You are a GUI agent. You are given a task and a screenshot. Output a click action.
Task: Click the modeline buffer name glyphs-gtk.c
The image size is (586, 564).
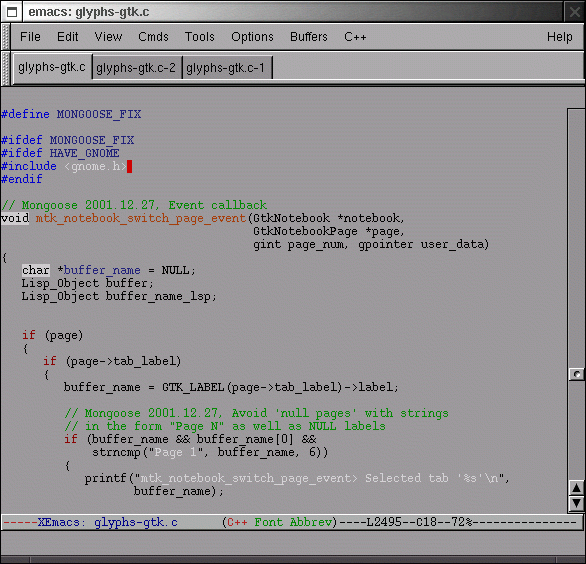(136, 522)
